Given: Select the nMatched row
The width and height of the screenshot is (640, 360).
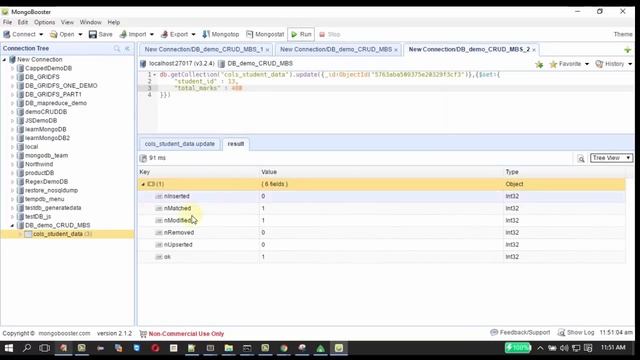Looking at the screenshot, I should (382, 208).
